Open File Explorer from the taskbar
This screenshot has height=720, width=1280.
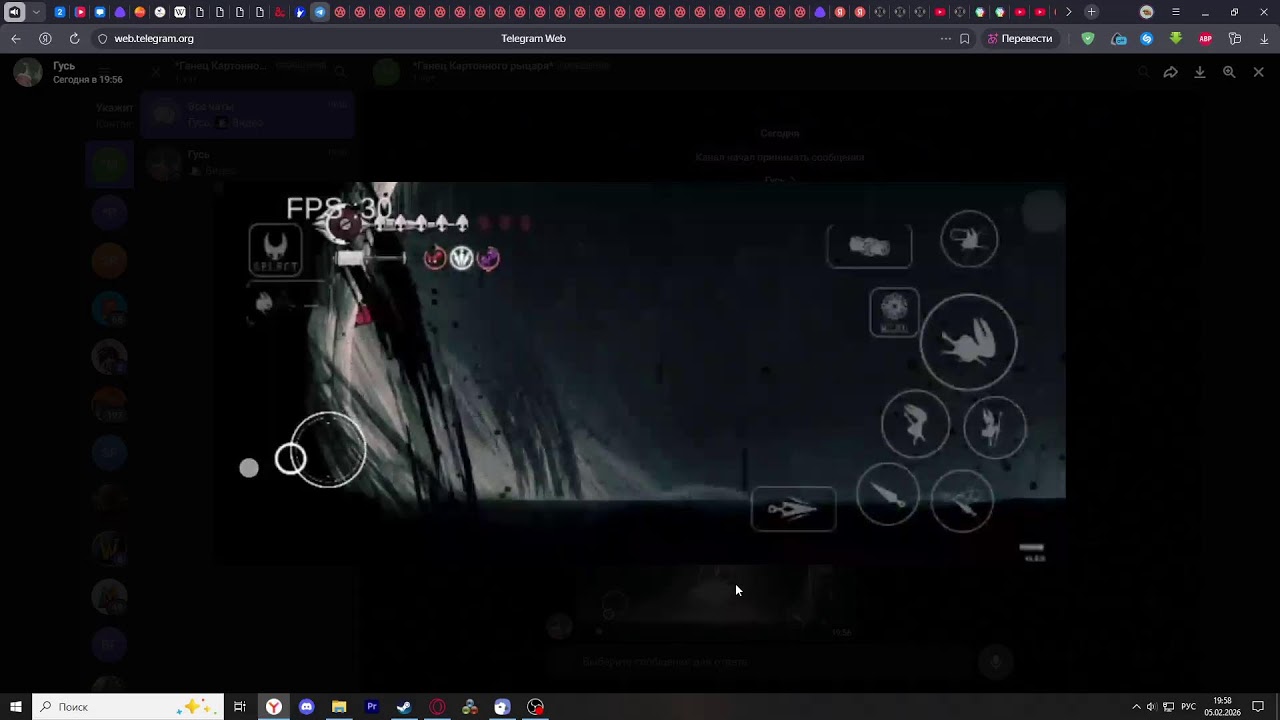pos(339,707)
